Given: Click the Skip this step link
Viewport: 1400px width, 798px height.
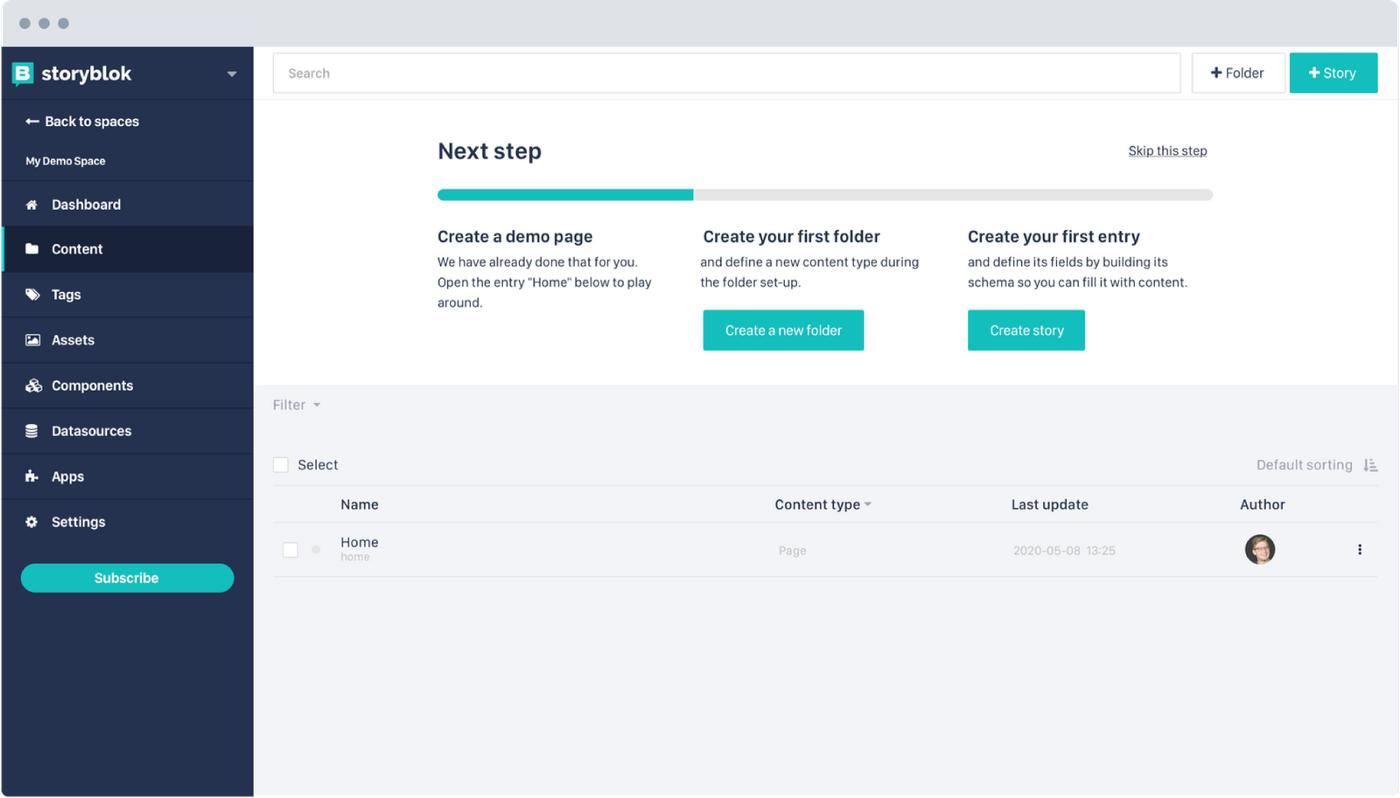Looking at the screenshot, I should (1167, 151).
